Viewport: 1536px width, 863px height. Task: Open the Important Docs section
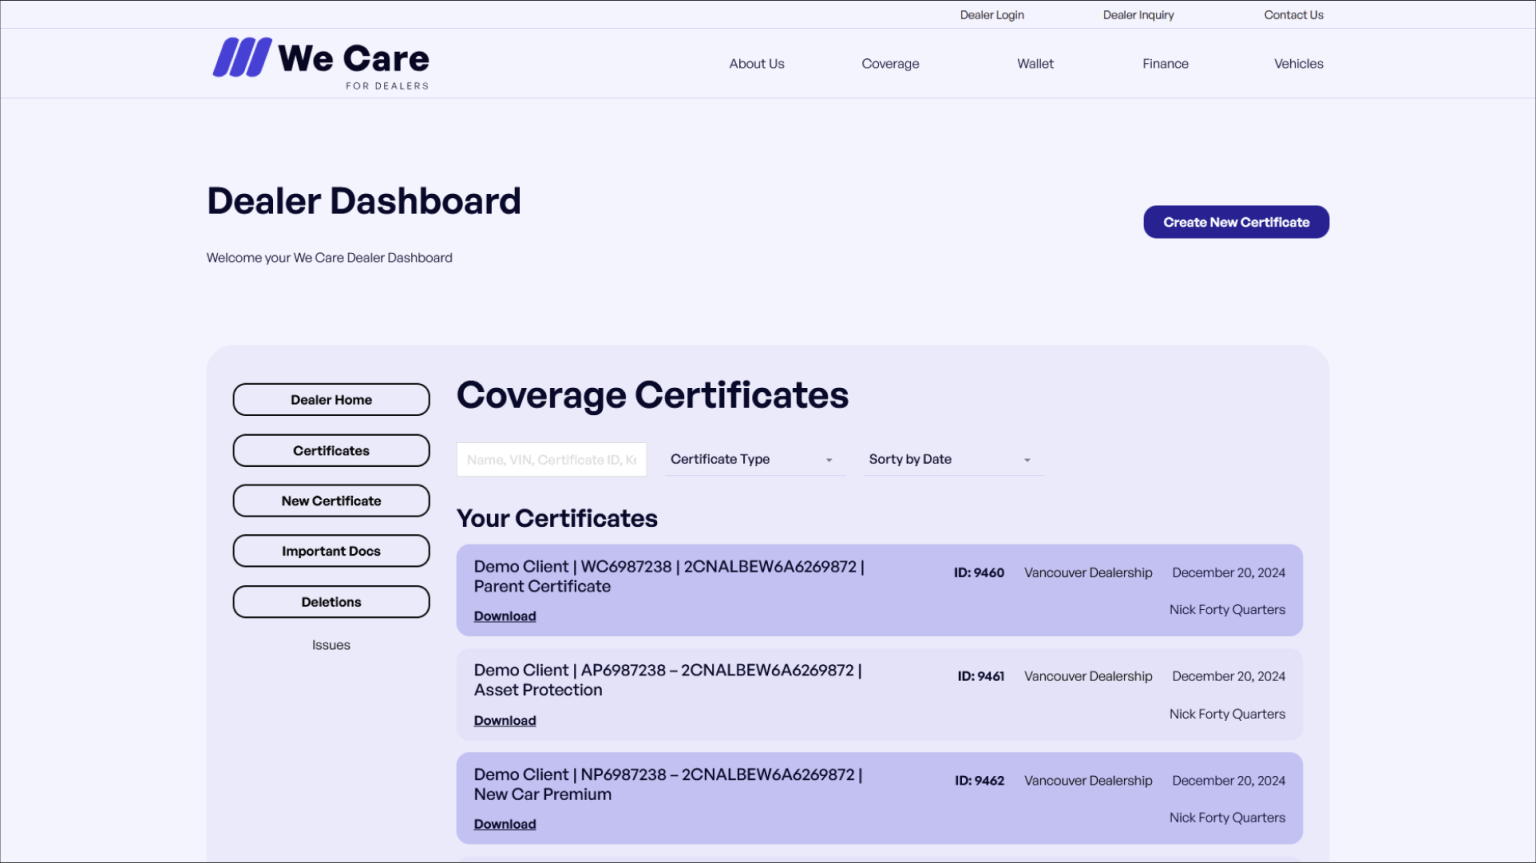331,551
